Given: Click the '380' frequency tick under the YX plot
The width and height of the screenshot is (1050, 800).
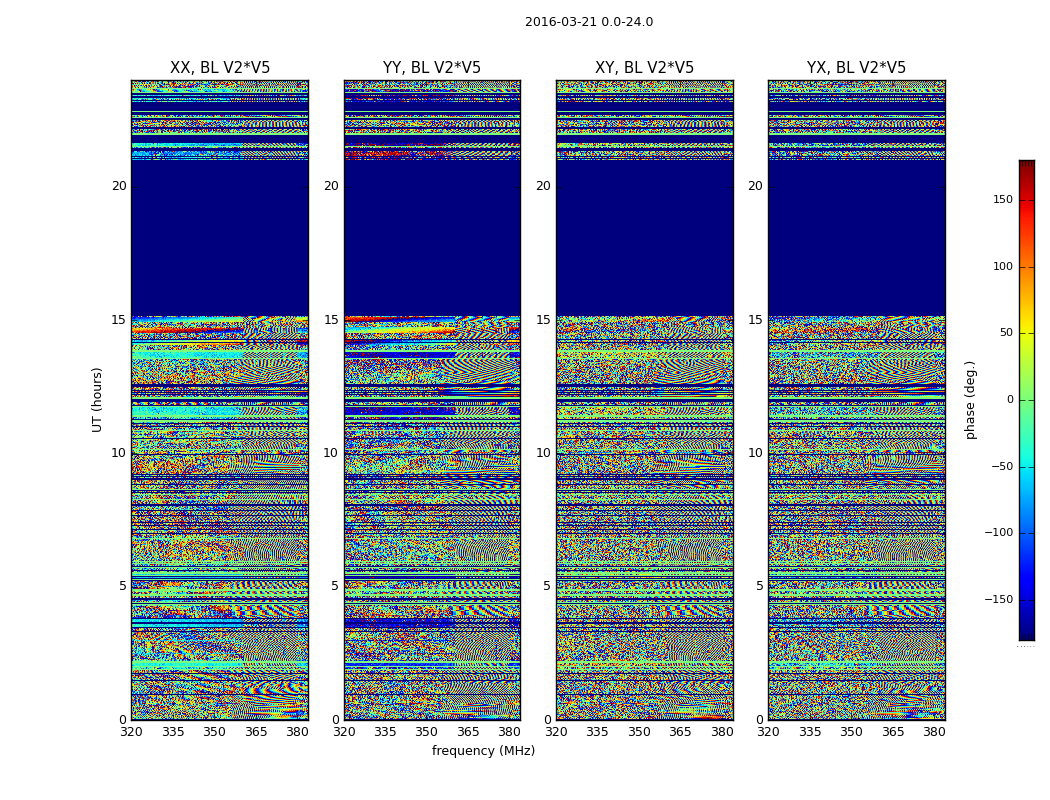Looking at the screenshot, I should [934, 732].
